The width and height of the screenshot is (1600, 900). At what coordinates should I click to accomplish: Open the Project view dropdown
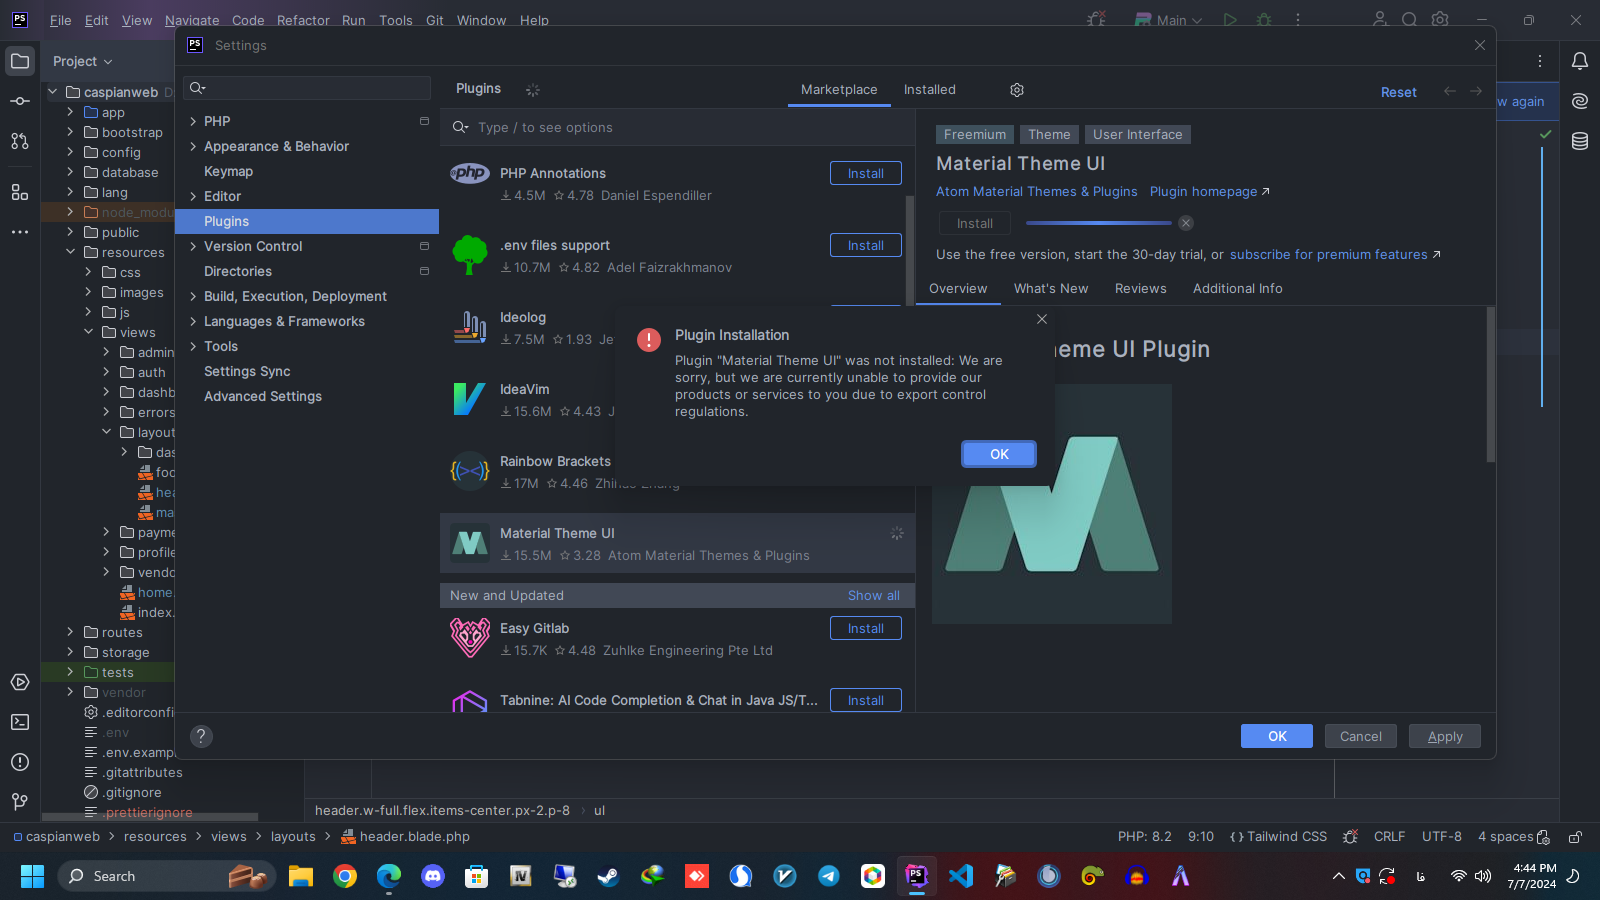tap(83, 61)
